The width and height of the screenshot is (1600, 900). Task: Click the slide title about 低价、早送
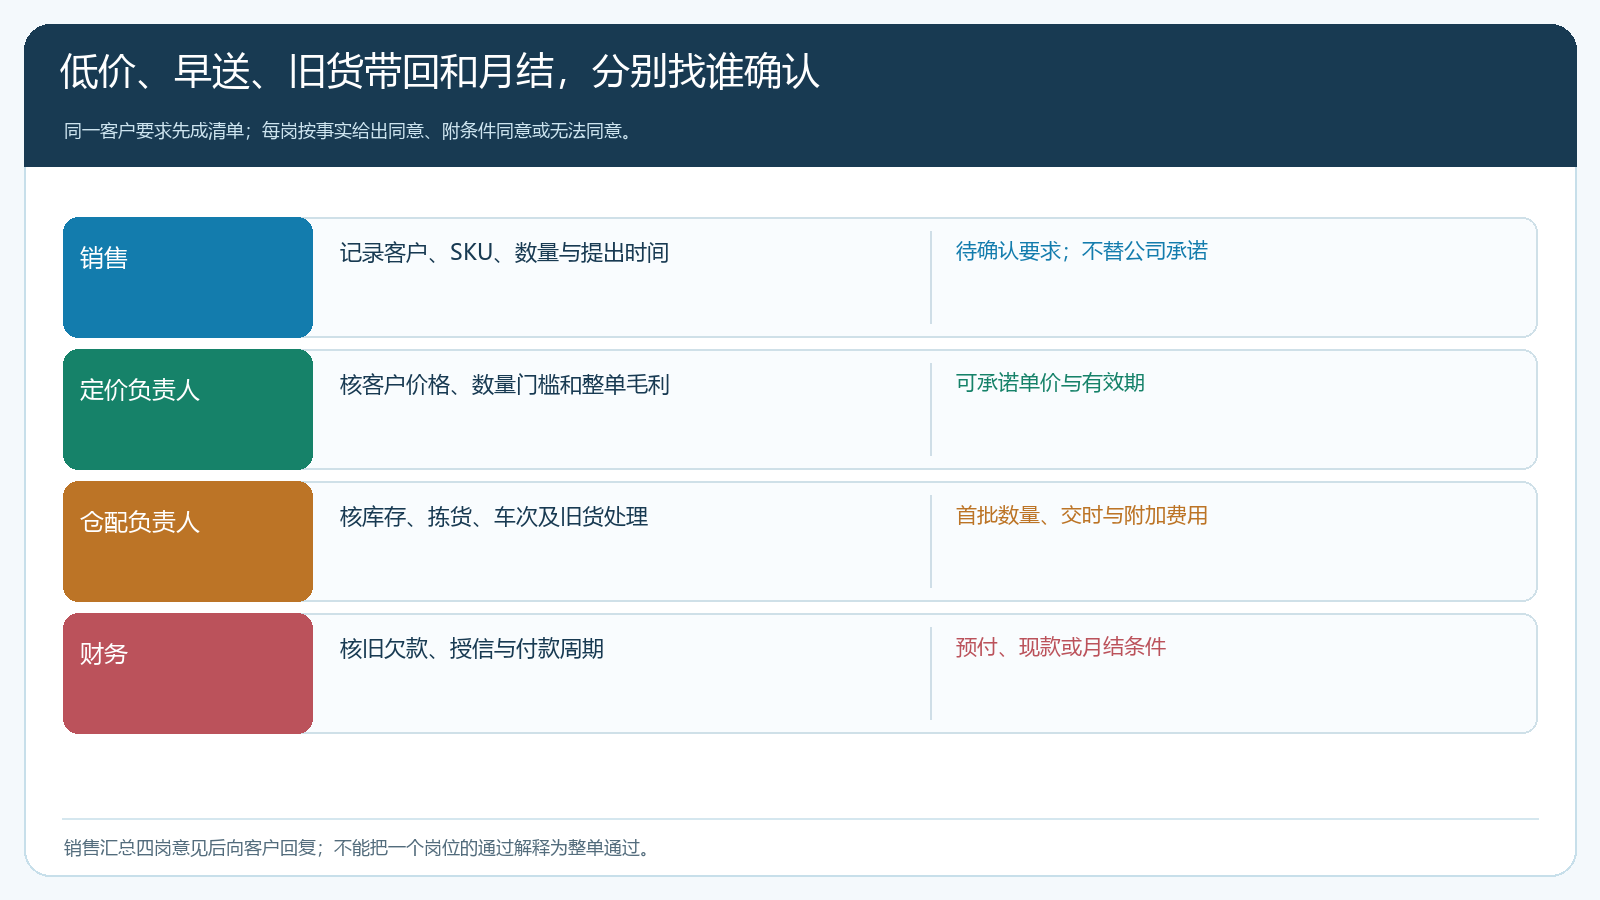pyautogui.click(x=440, y=71)
